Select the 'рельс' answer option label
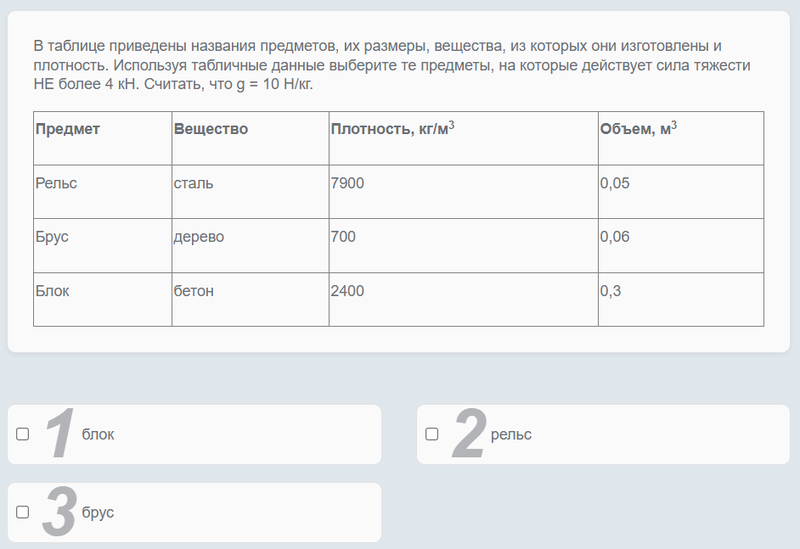 click(511, 435)
